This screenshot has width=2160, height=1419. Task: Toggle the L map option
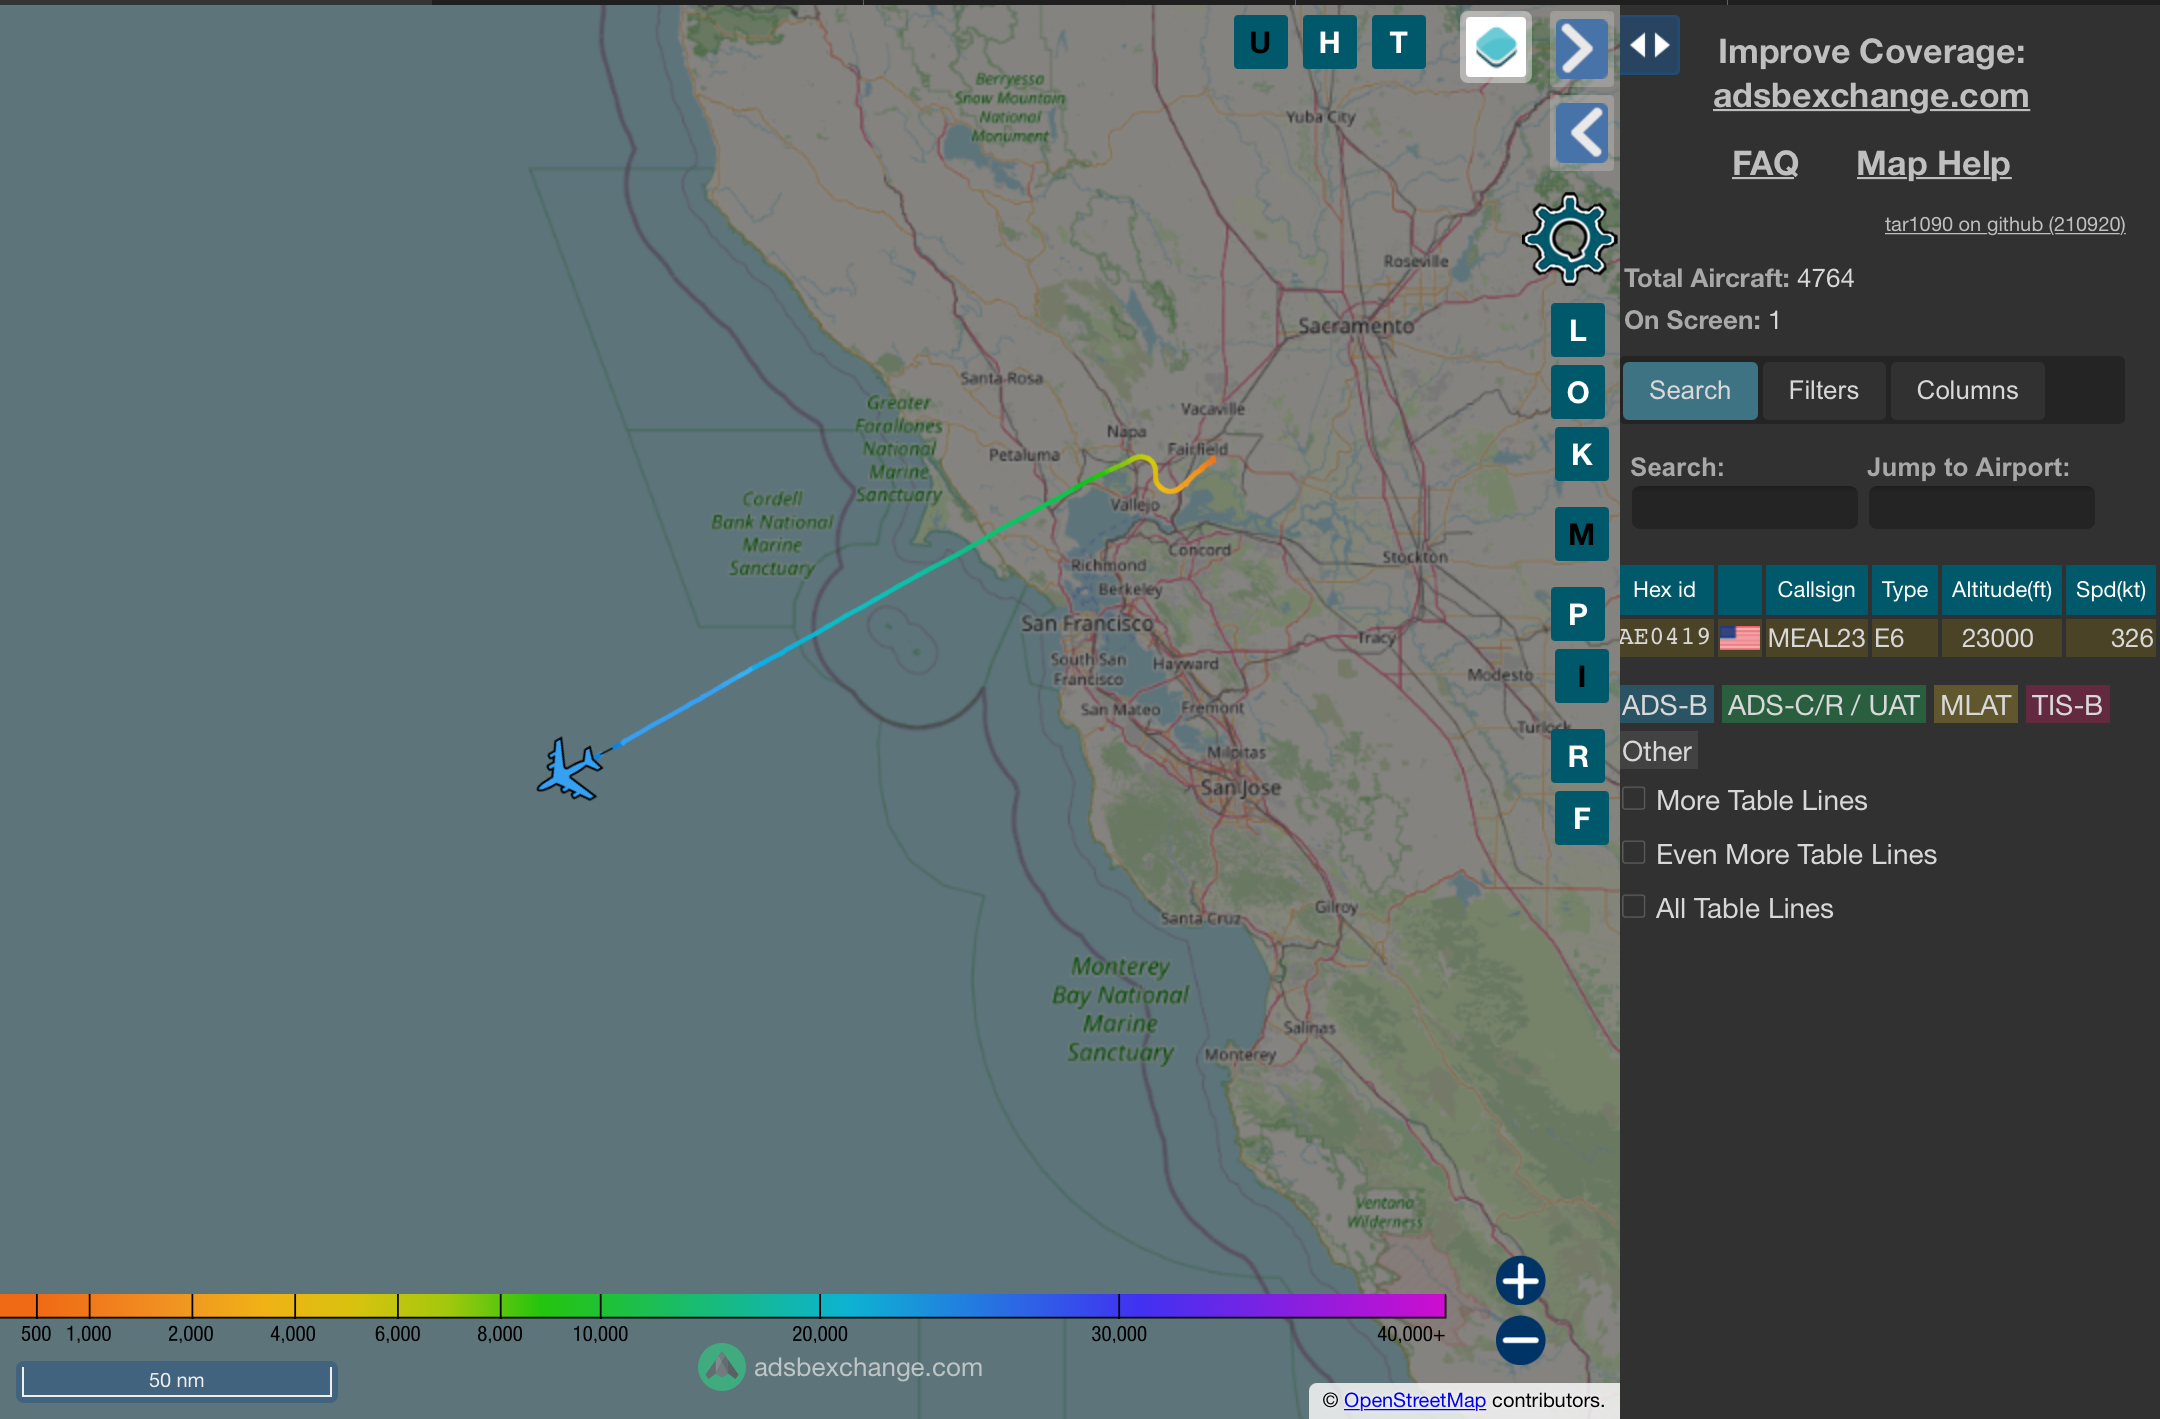(1578, 330)
